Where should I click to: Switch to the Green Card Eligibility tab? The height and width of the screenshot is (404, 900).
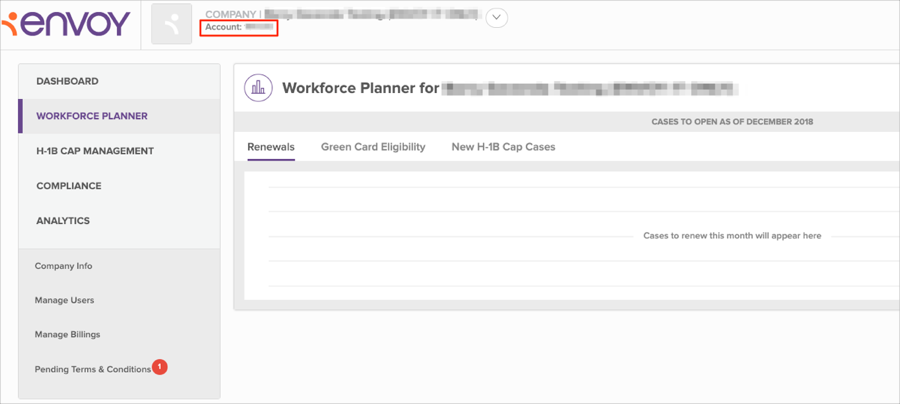pos(373,147)
